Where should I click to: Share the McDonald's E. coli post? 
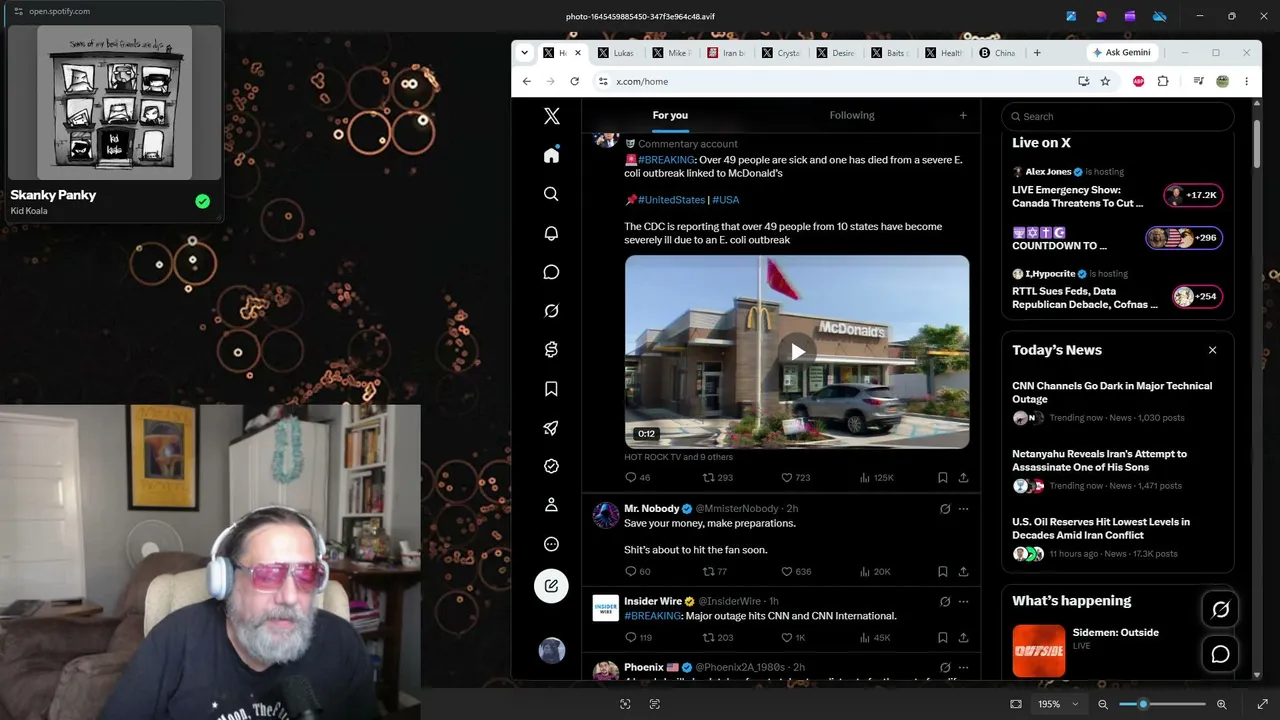[963, 478]
